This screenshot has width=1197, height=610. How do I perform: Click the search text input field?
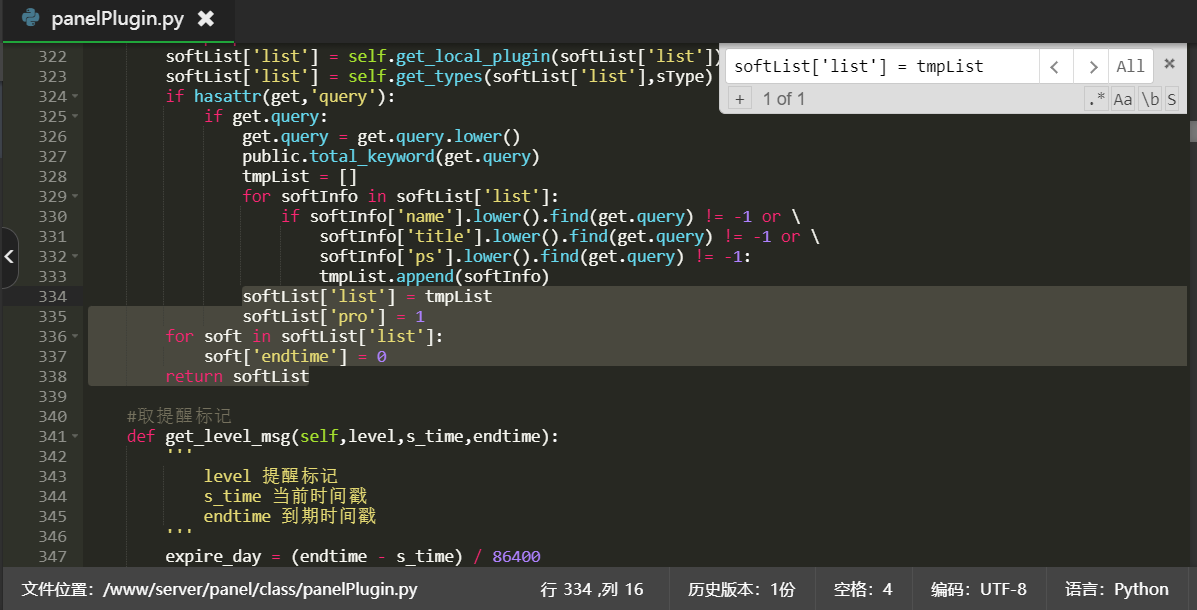(x=882, y=67)
